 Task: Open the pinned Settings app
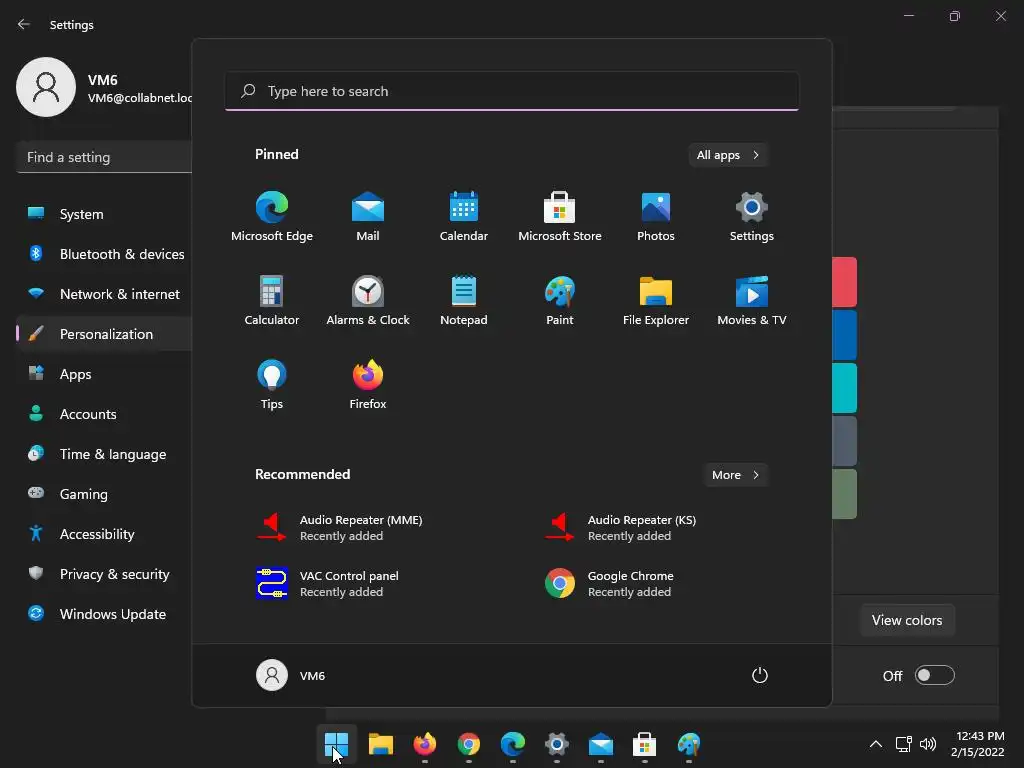pyautogui.click(x=752, y=217)
